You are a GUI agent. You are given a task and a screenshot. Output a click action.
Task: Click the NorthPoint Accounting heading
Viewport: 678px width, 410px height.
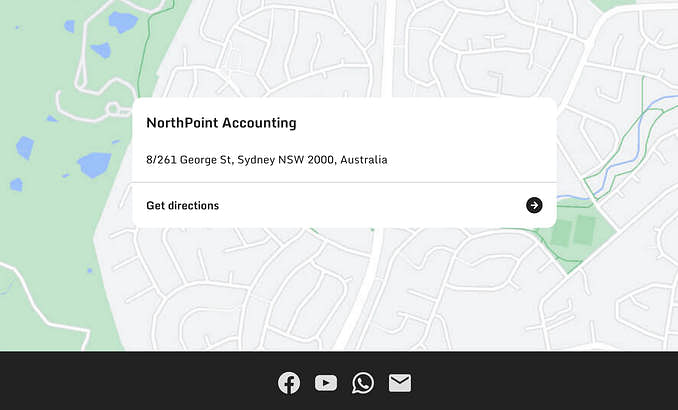(x=221, y=124)
